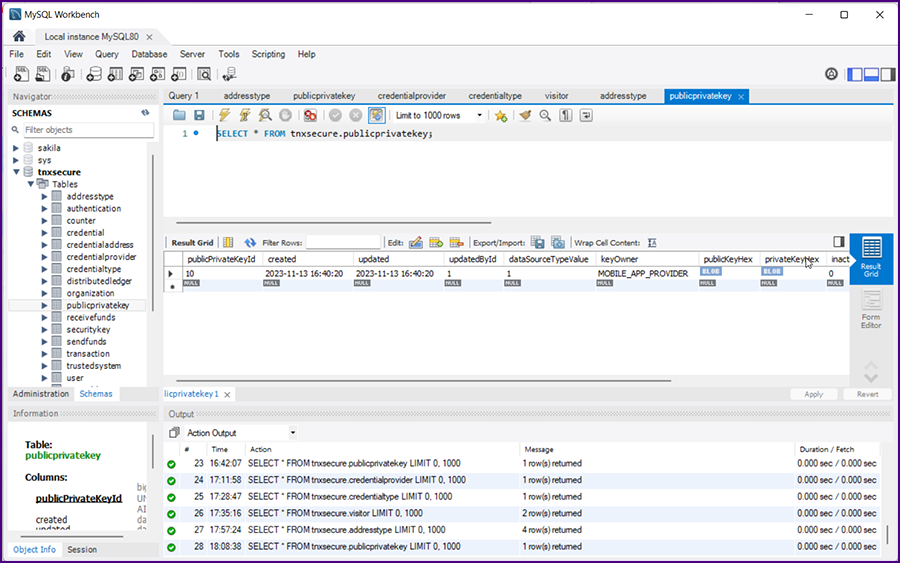
Task: Click the rollback transaction icon
Action: 356,115
